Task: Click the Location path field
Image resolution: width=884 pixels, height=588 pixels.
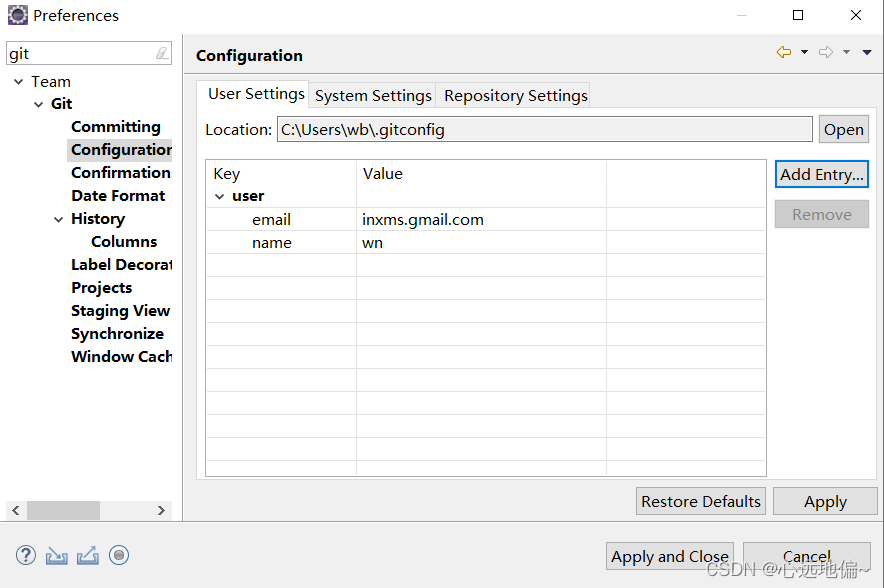Action: click(545, 130)
